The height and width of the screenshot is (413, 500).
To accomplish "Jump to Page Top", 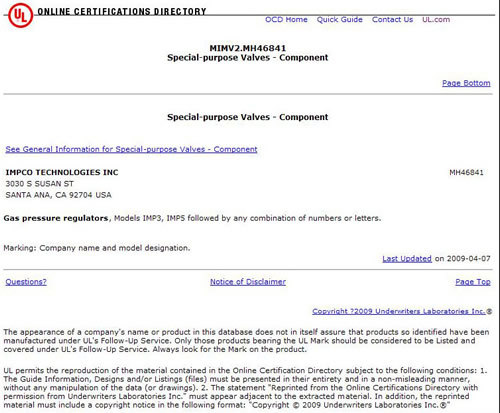I will [x=473, y=282].
